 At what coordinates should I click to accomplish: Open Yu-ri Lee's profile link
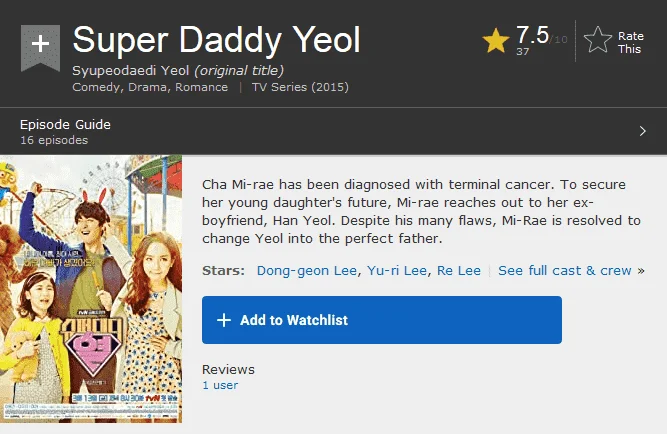[397, 271]
